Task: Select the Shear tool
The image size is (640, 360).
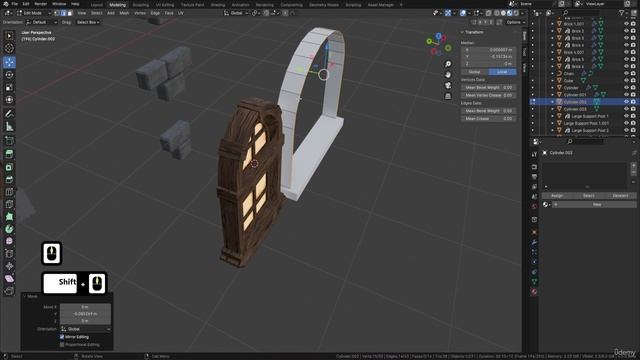Action: pyautogui.click(x=9, y=279)
